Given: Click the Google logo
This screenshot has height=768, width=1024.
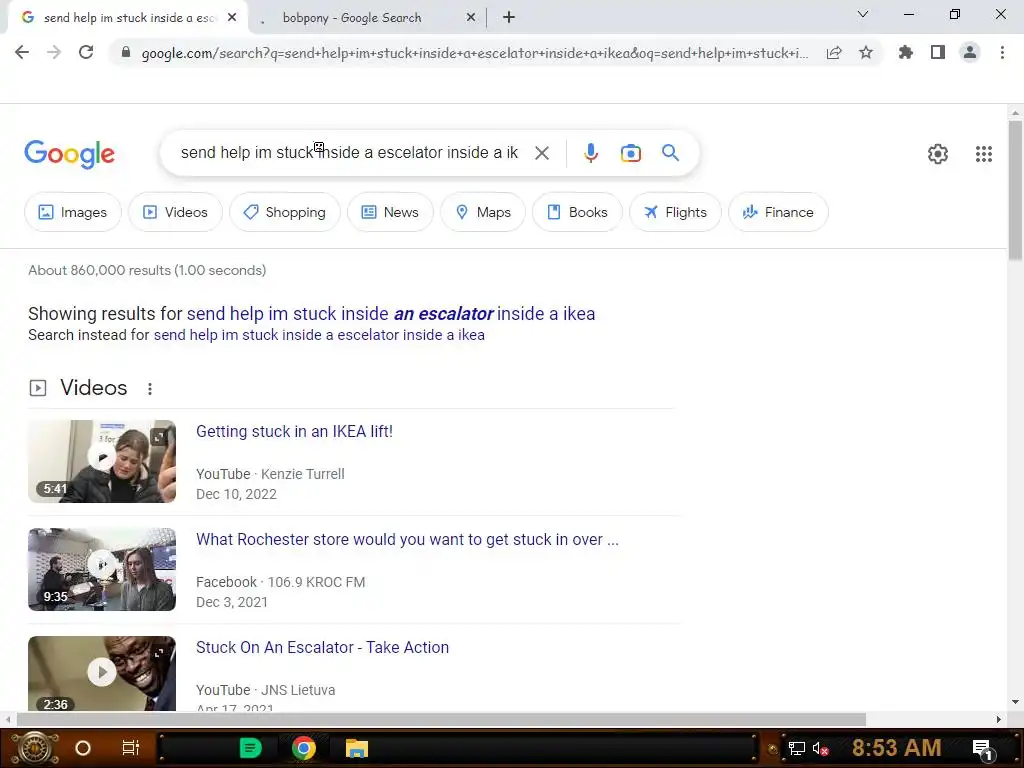Looking at the screenshot, I should (x=69, y=154).
